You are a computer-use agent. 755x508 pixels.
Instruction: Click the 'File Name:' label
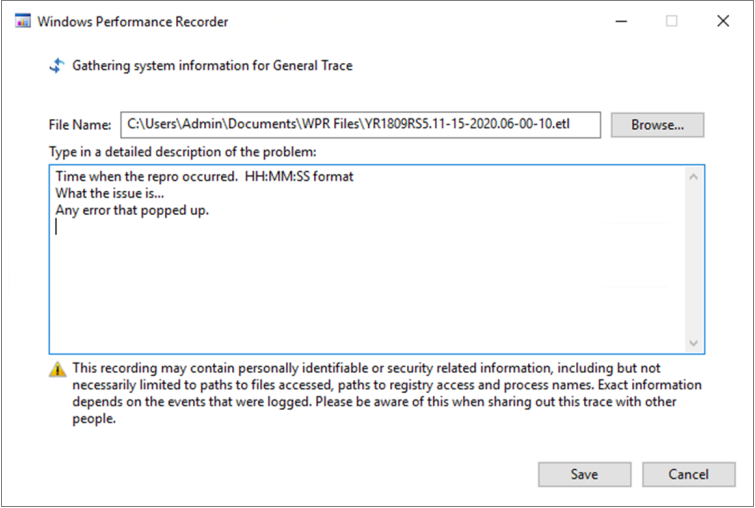click(x=80, y=125)
